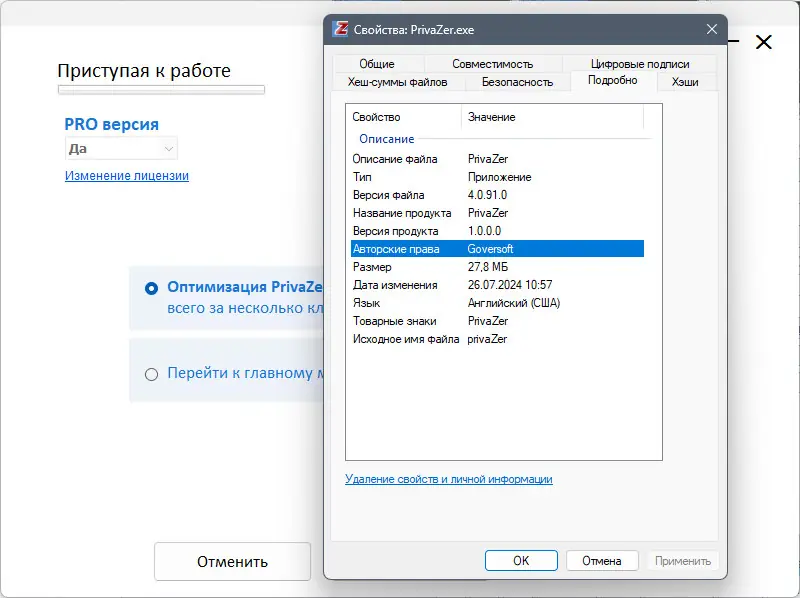
Task: Open the Цифровые подписи tab
Action: coord(640,64)
